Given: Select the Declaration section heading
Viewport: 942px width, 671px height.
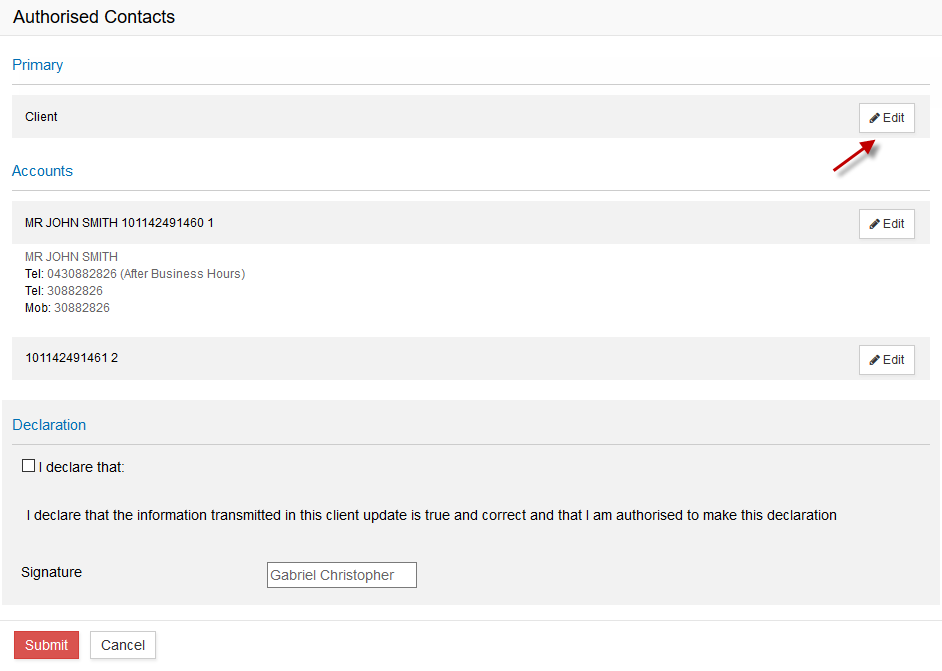Looking at the screenshot, I should point(49,425).
